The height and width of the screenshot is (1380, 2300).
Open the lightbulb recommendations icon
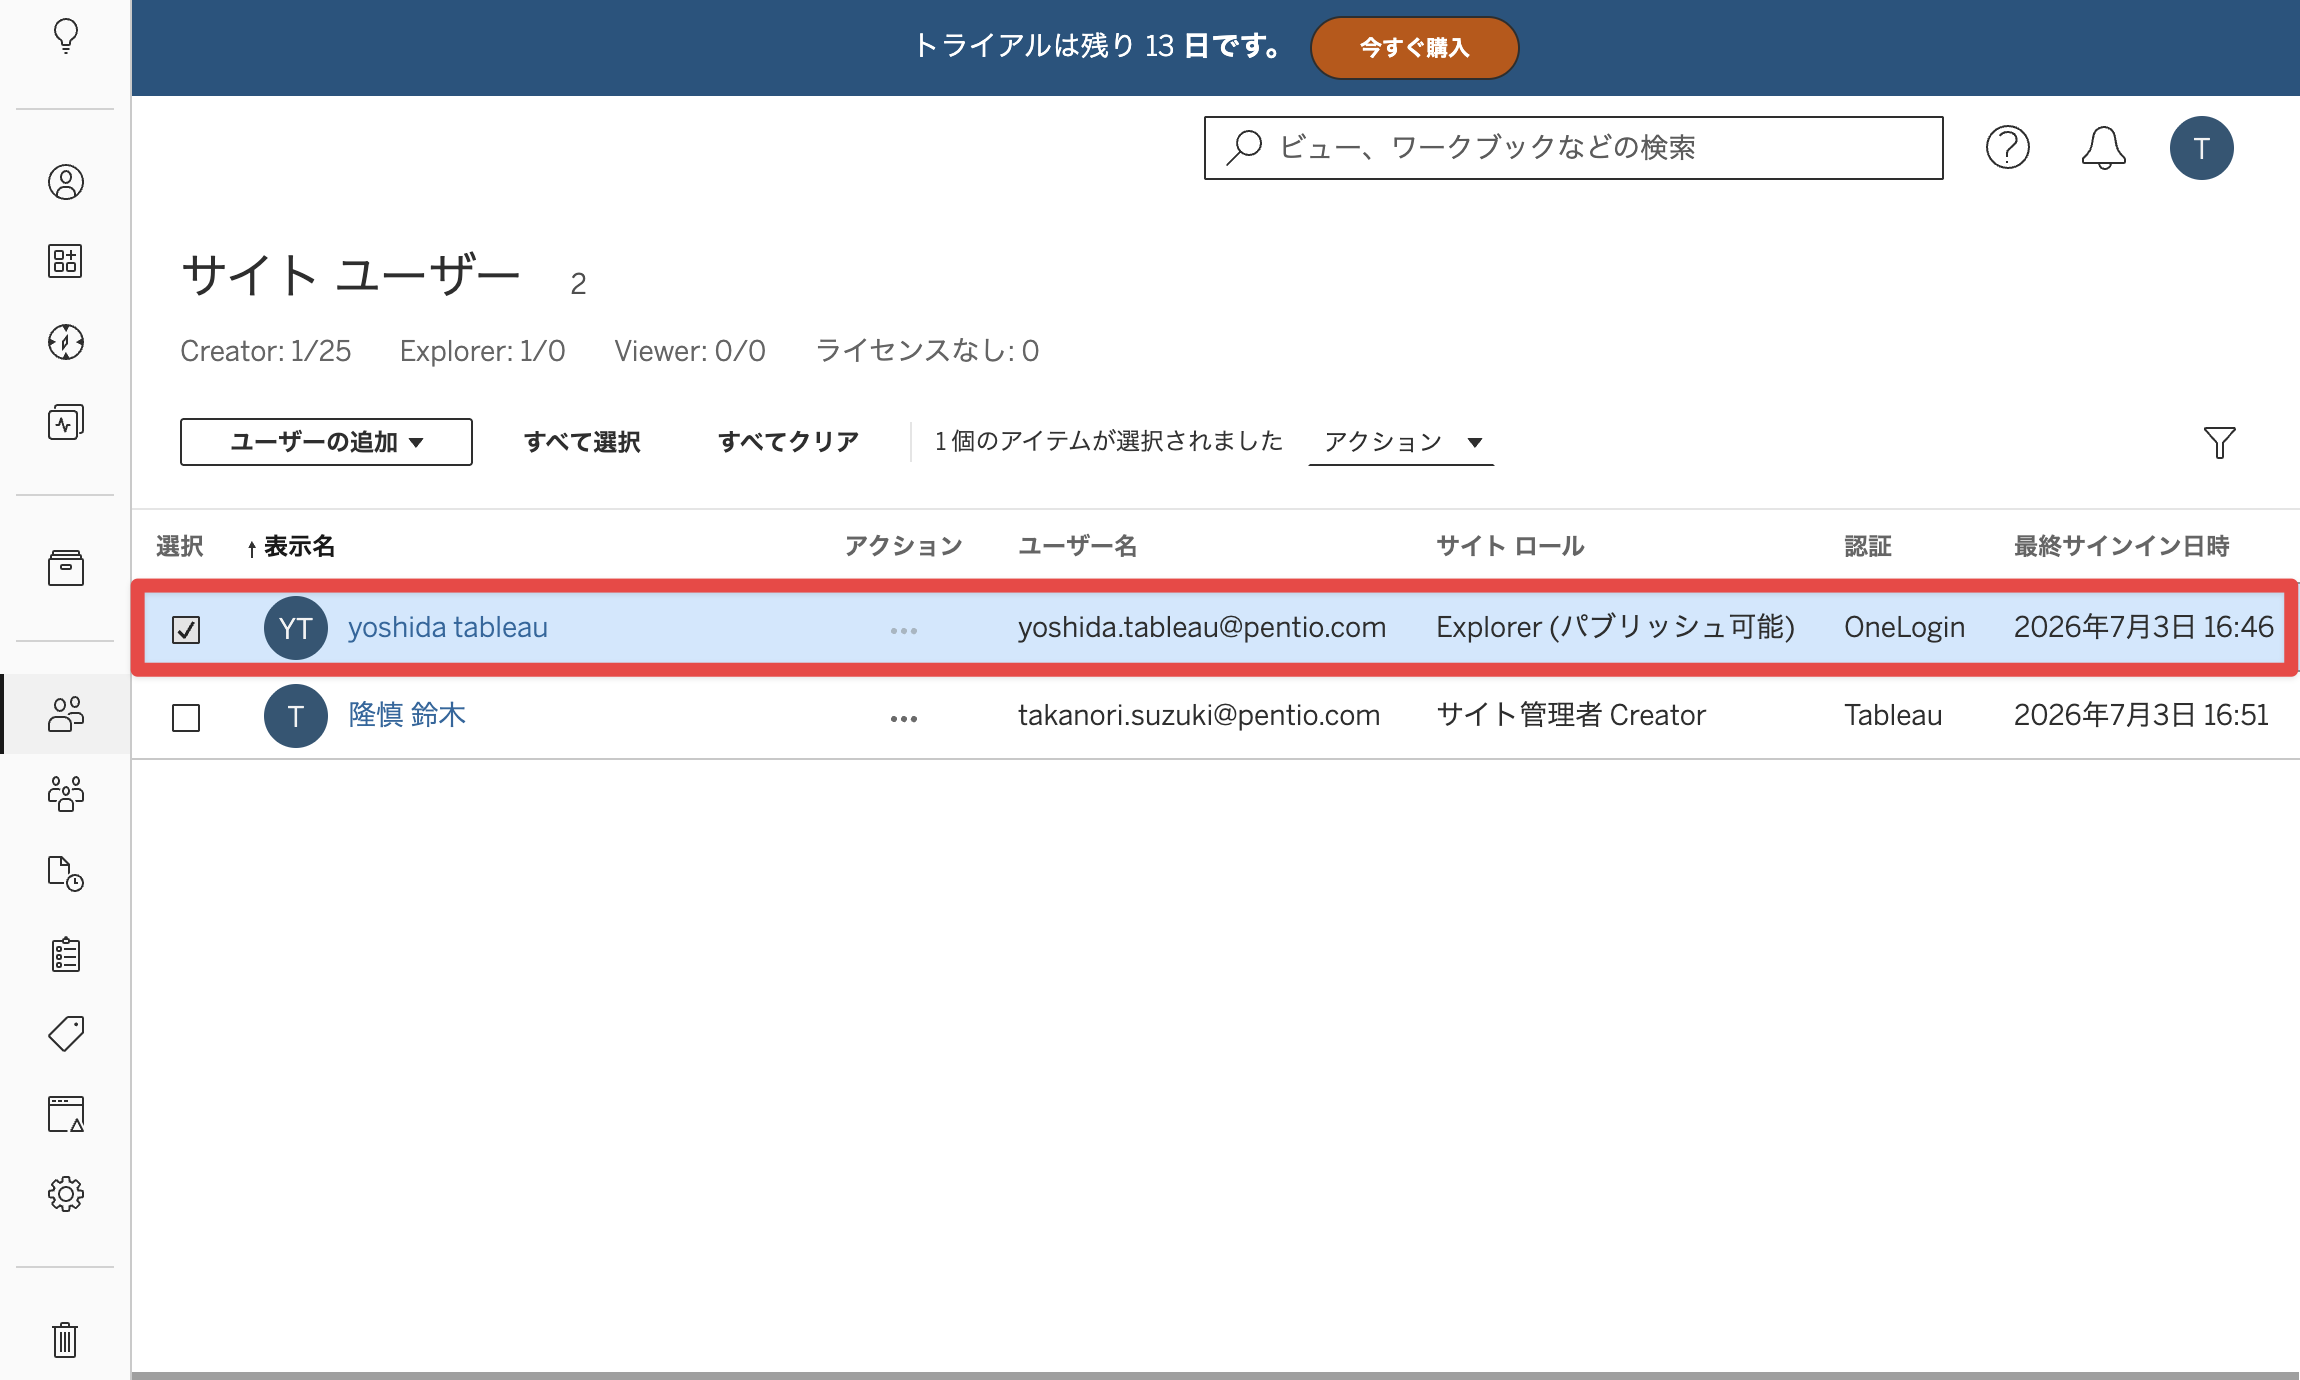pos(66,36)
